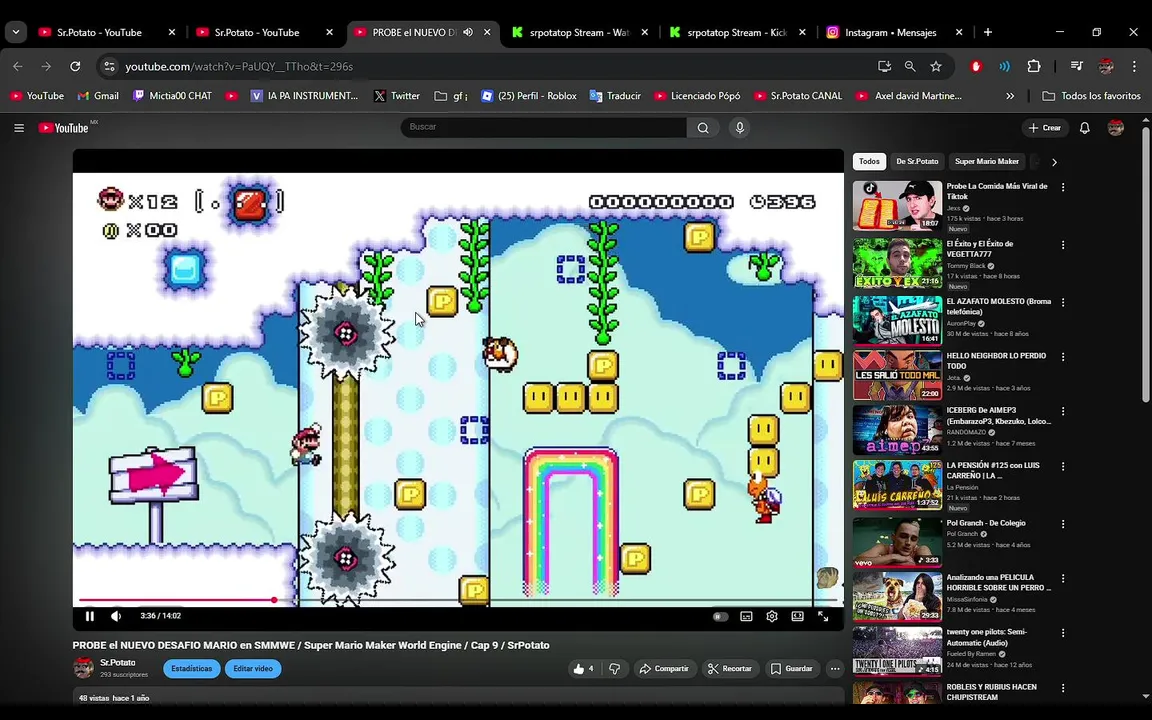Open Chrome three-dot menu
Screen dimensions: 1152x720
click(1134, 66)
